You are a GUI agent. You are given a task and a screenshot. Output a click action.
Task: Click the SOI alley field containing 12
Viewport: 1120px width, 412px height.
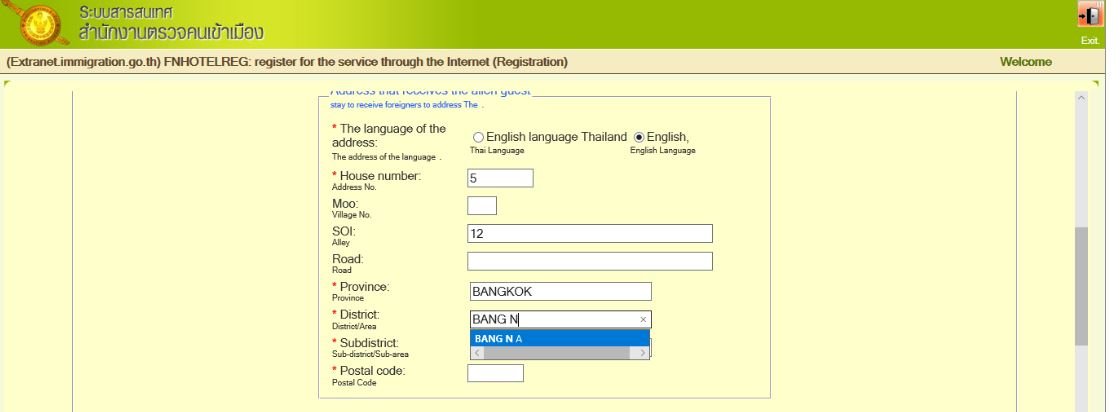coord(589,233)
